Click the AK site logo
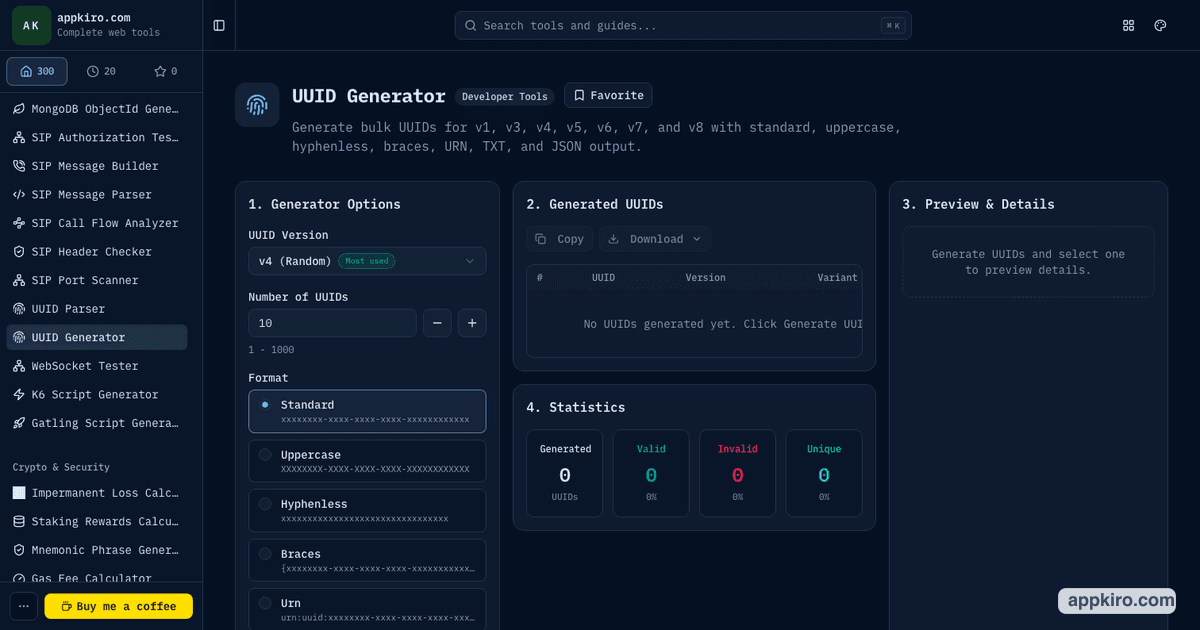 click(31, 25)
